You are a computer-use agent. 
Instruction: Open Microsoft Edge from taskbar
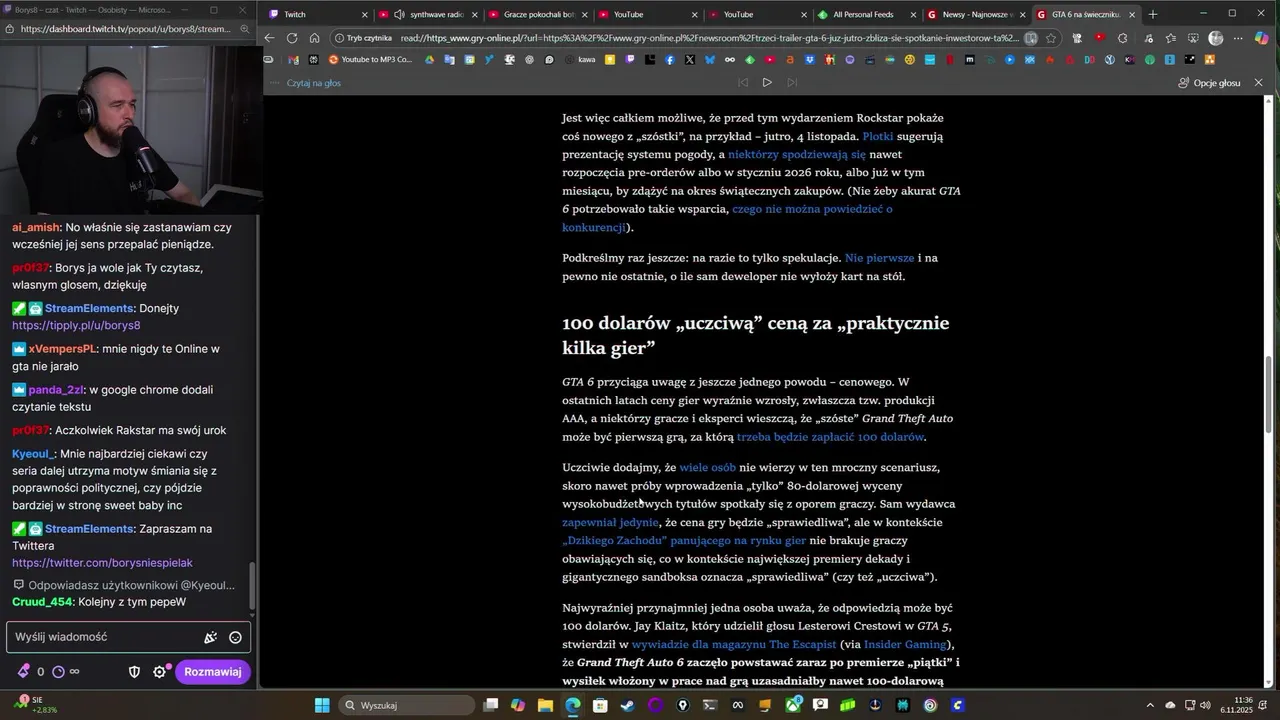tap(572, 705)
